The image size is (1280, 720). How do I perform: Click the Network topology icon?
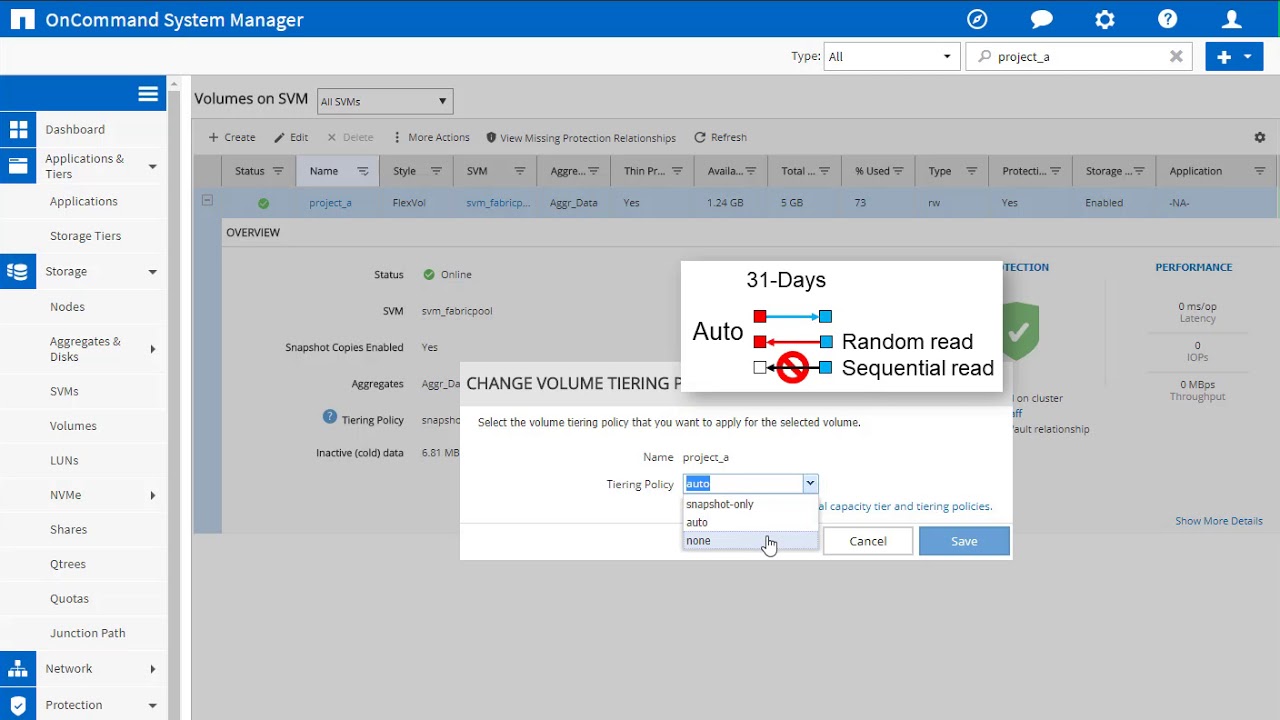18,668
